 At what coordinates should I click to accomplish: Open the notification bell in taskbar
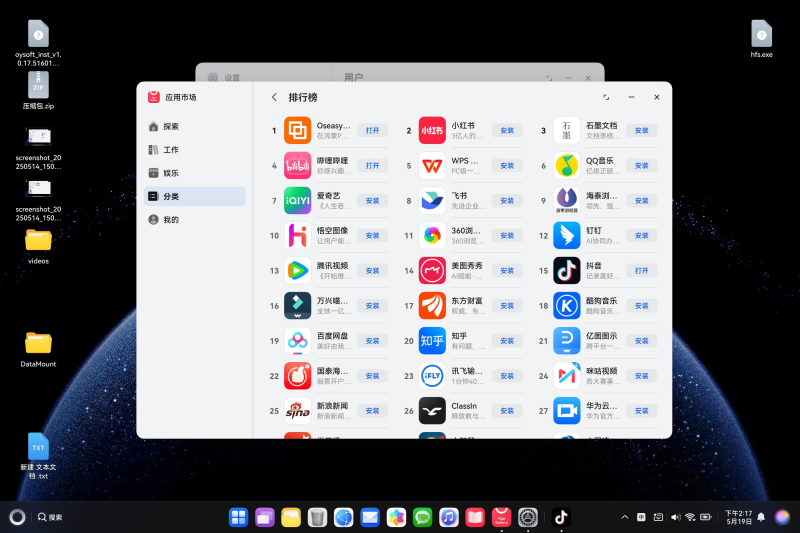[x=761, y=517]
